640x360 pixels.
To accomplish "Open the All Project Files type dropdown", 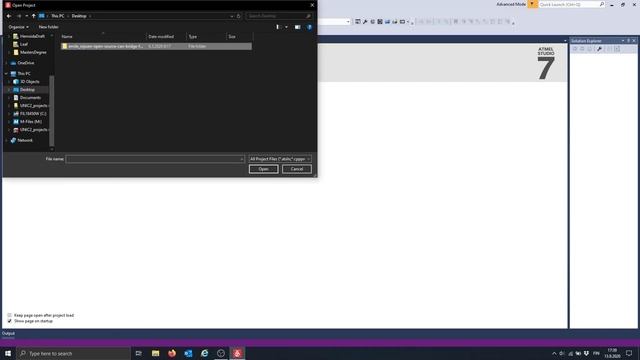I will [x=280, y=159].
